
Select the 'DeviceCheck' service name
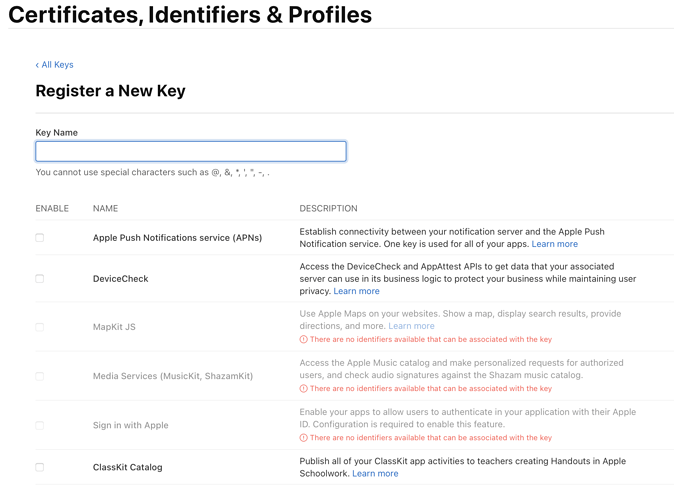point(120,279)
